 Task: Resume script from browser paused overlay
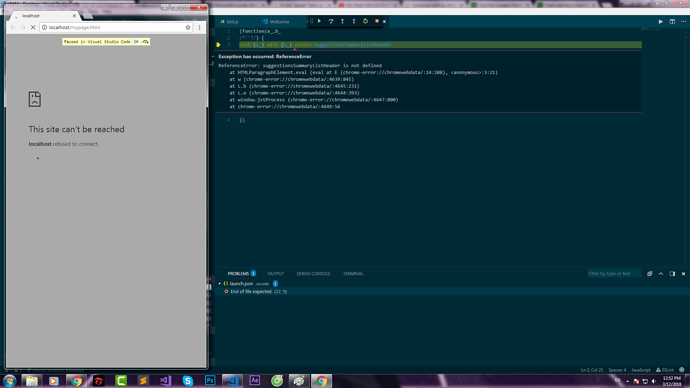[x=136, y=42]
